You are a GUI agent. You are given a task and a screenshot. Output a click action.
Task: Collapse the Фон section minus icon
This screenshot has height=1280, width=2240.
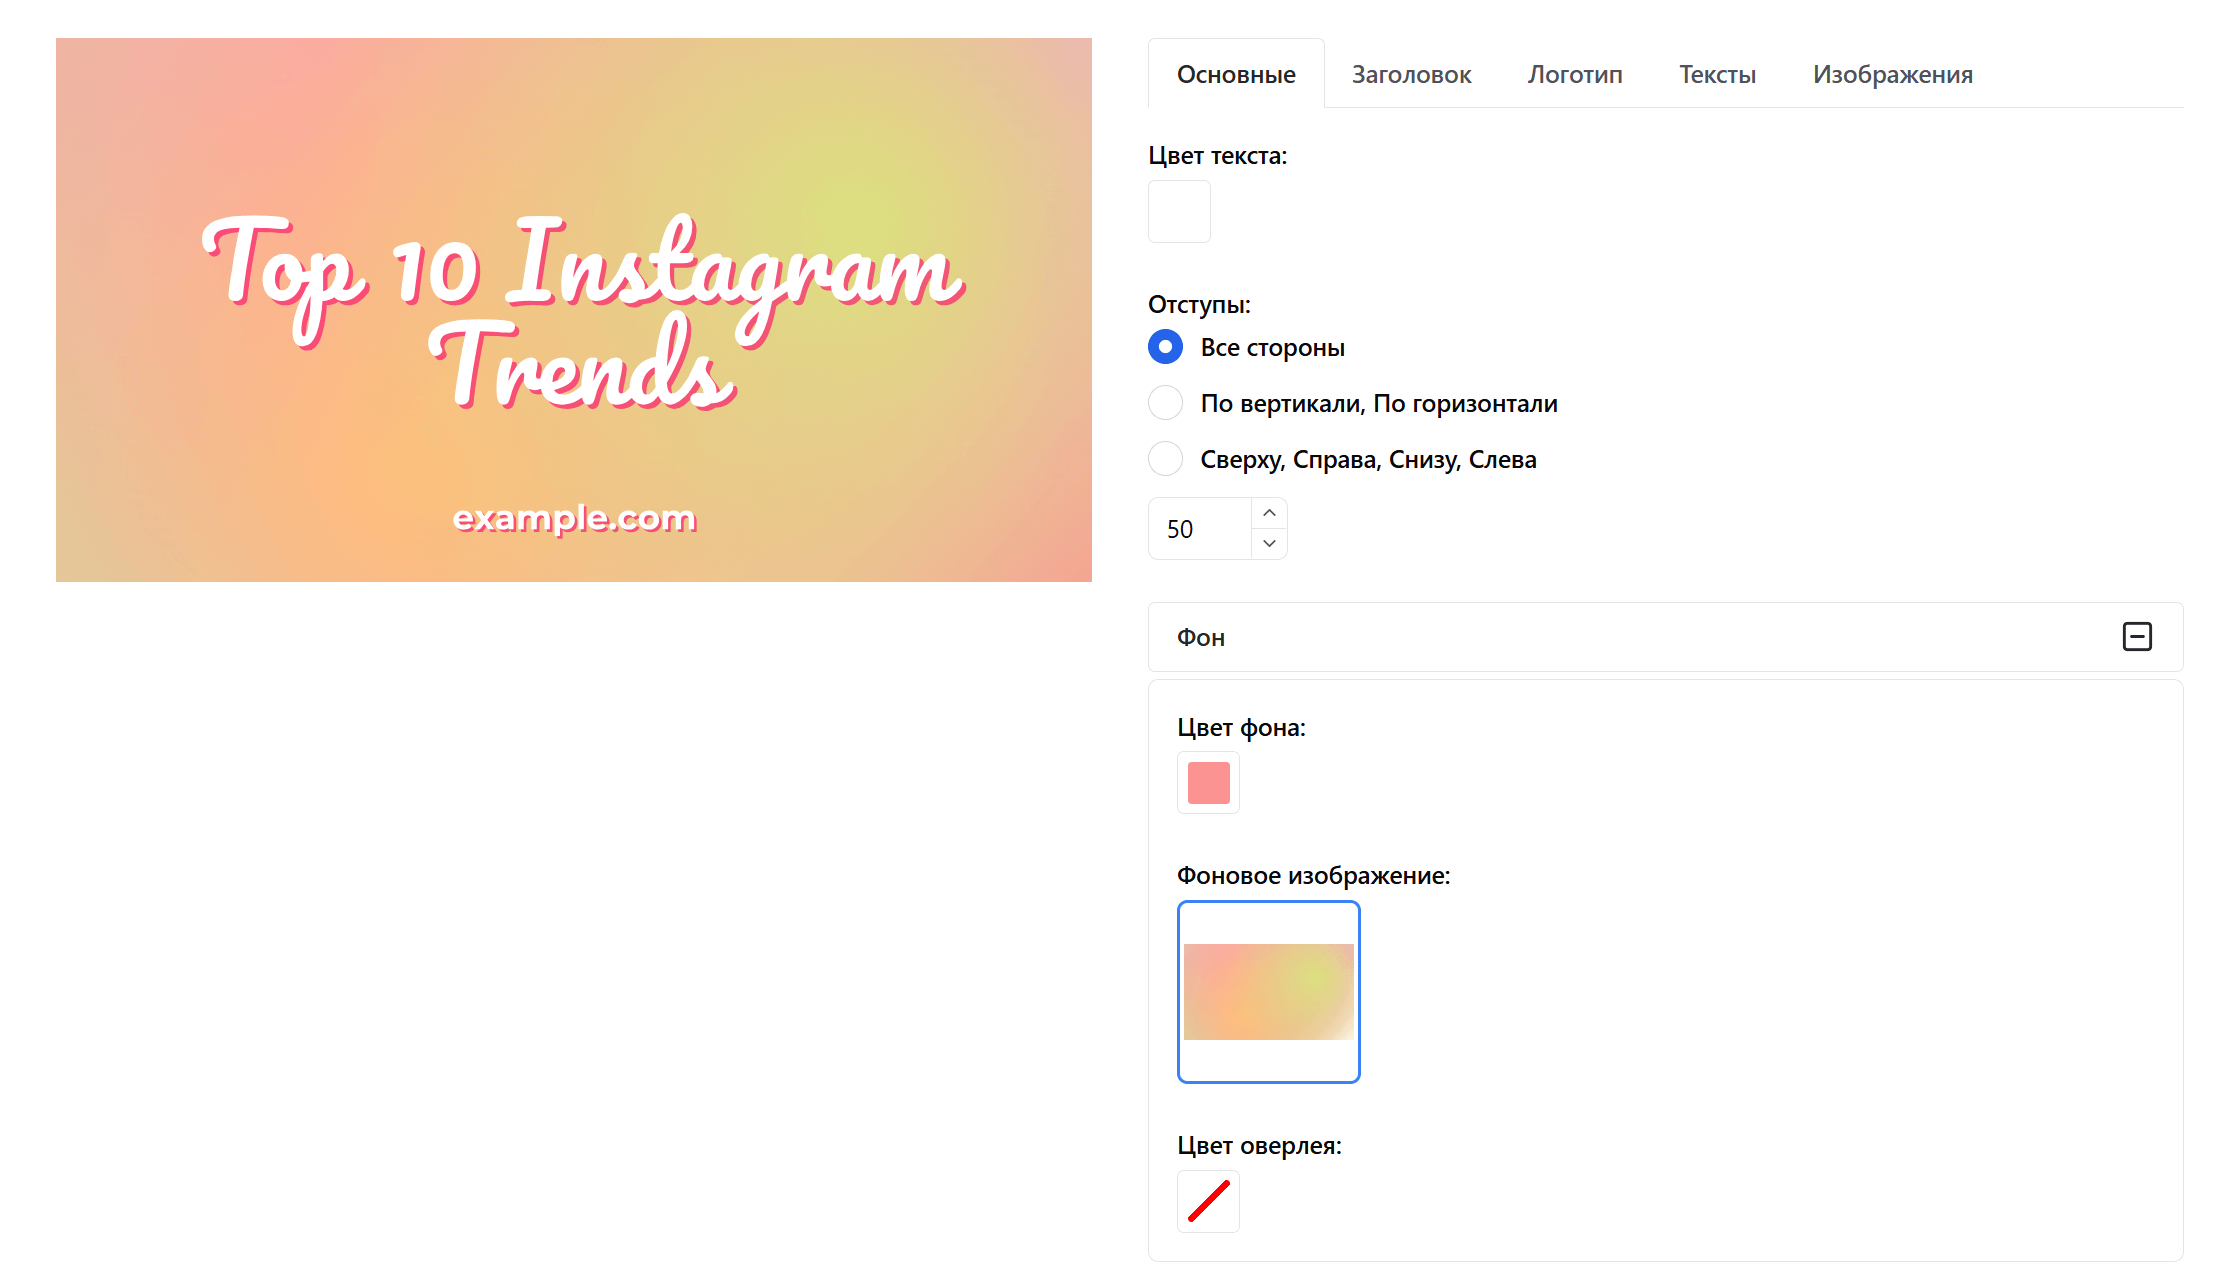coord(2136,637)
